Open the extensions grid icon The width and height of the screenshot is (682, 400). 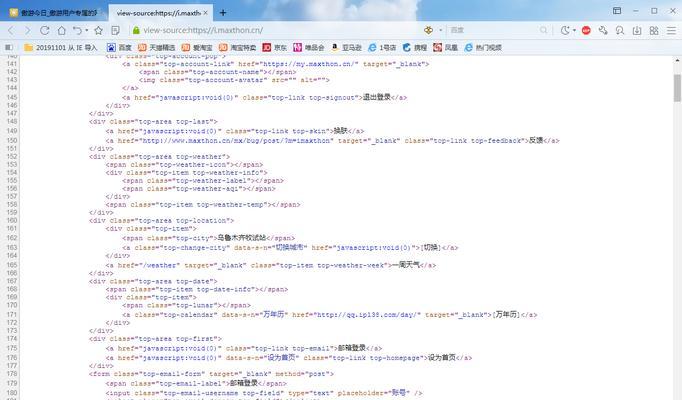[x=654, y=30]
